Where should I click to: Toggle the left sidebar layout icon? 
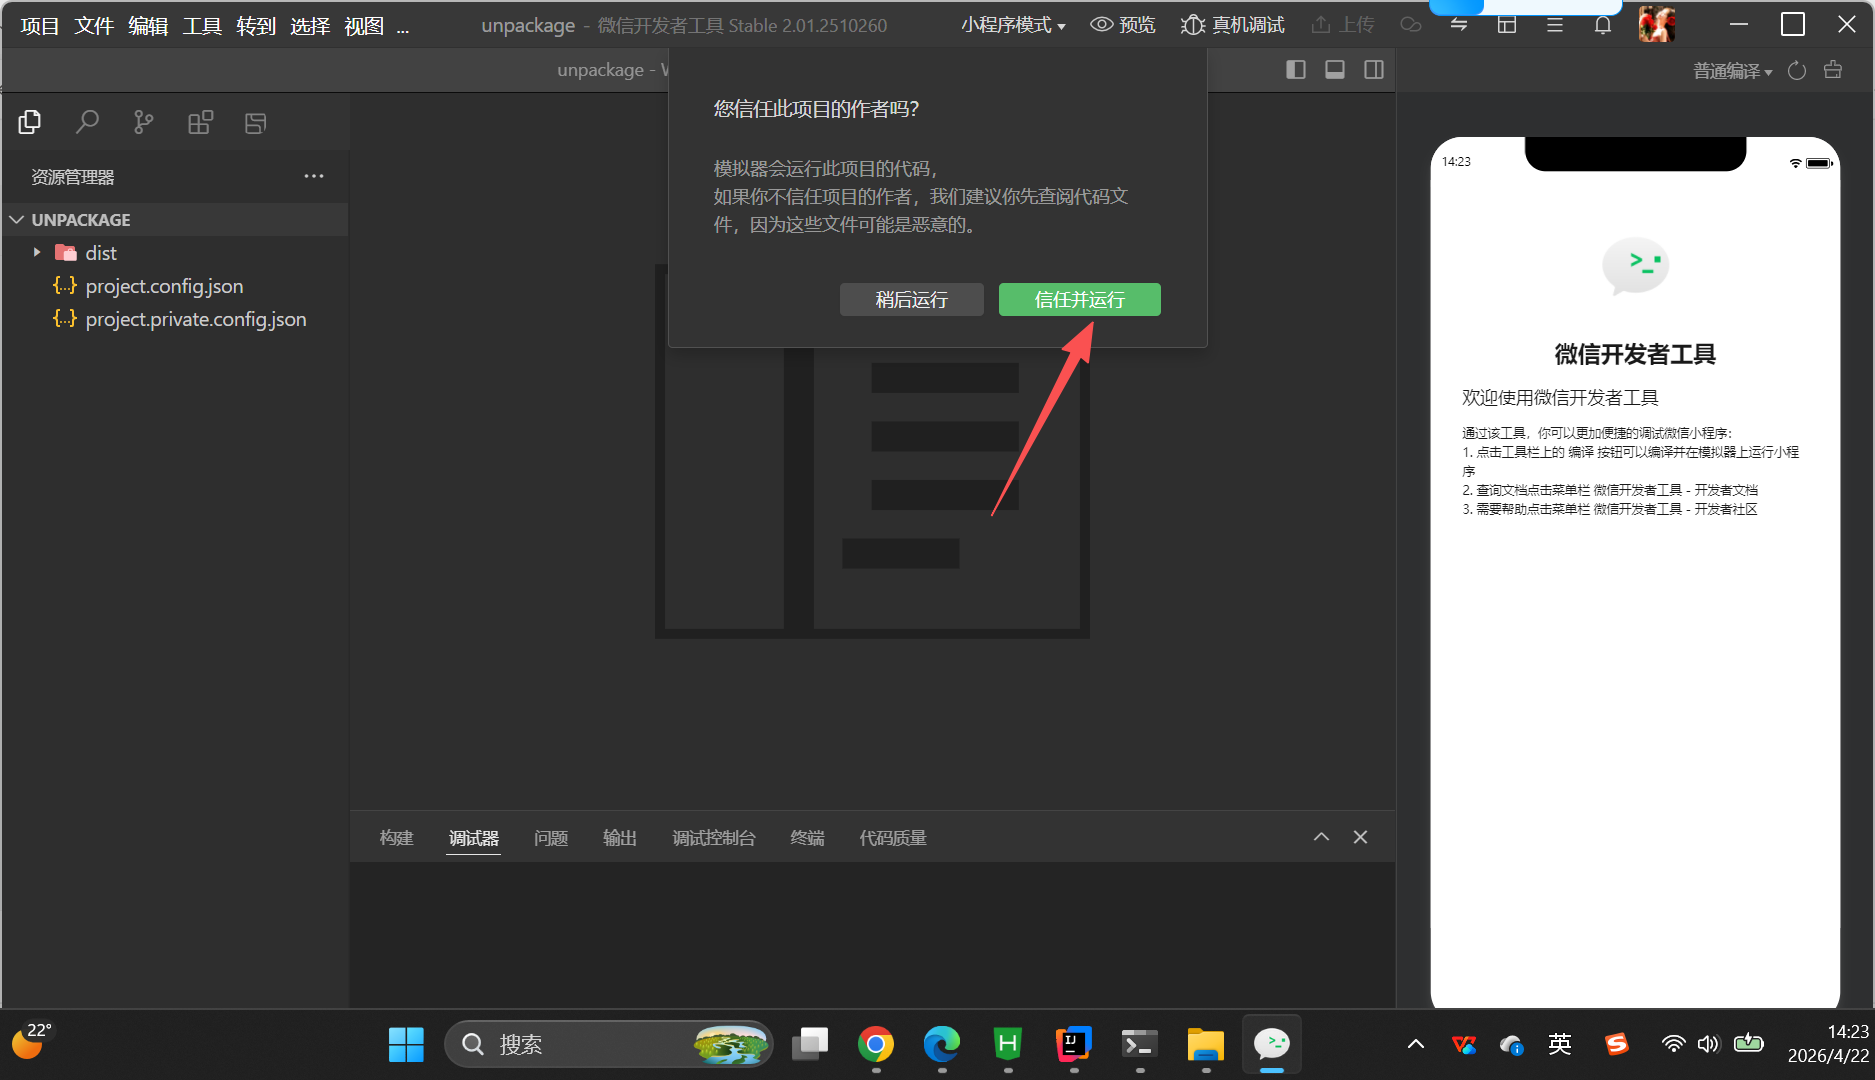click(1296, 69)
